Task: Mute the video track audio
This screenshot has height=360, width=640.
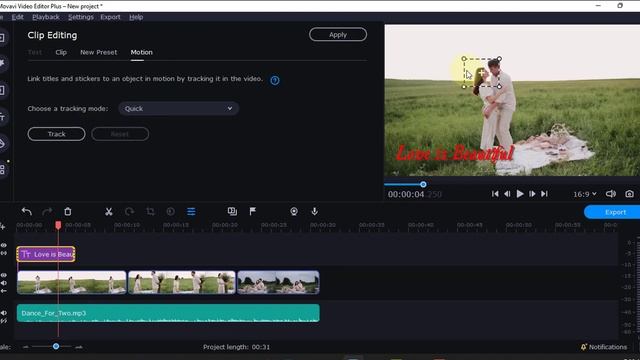Action: 4,283
